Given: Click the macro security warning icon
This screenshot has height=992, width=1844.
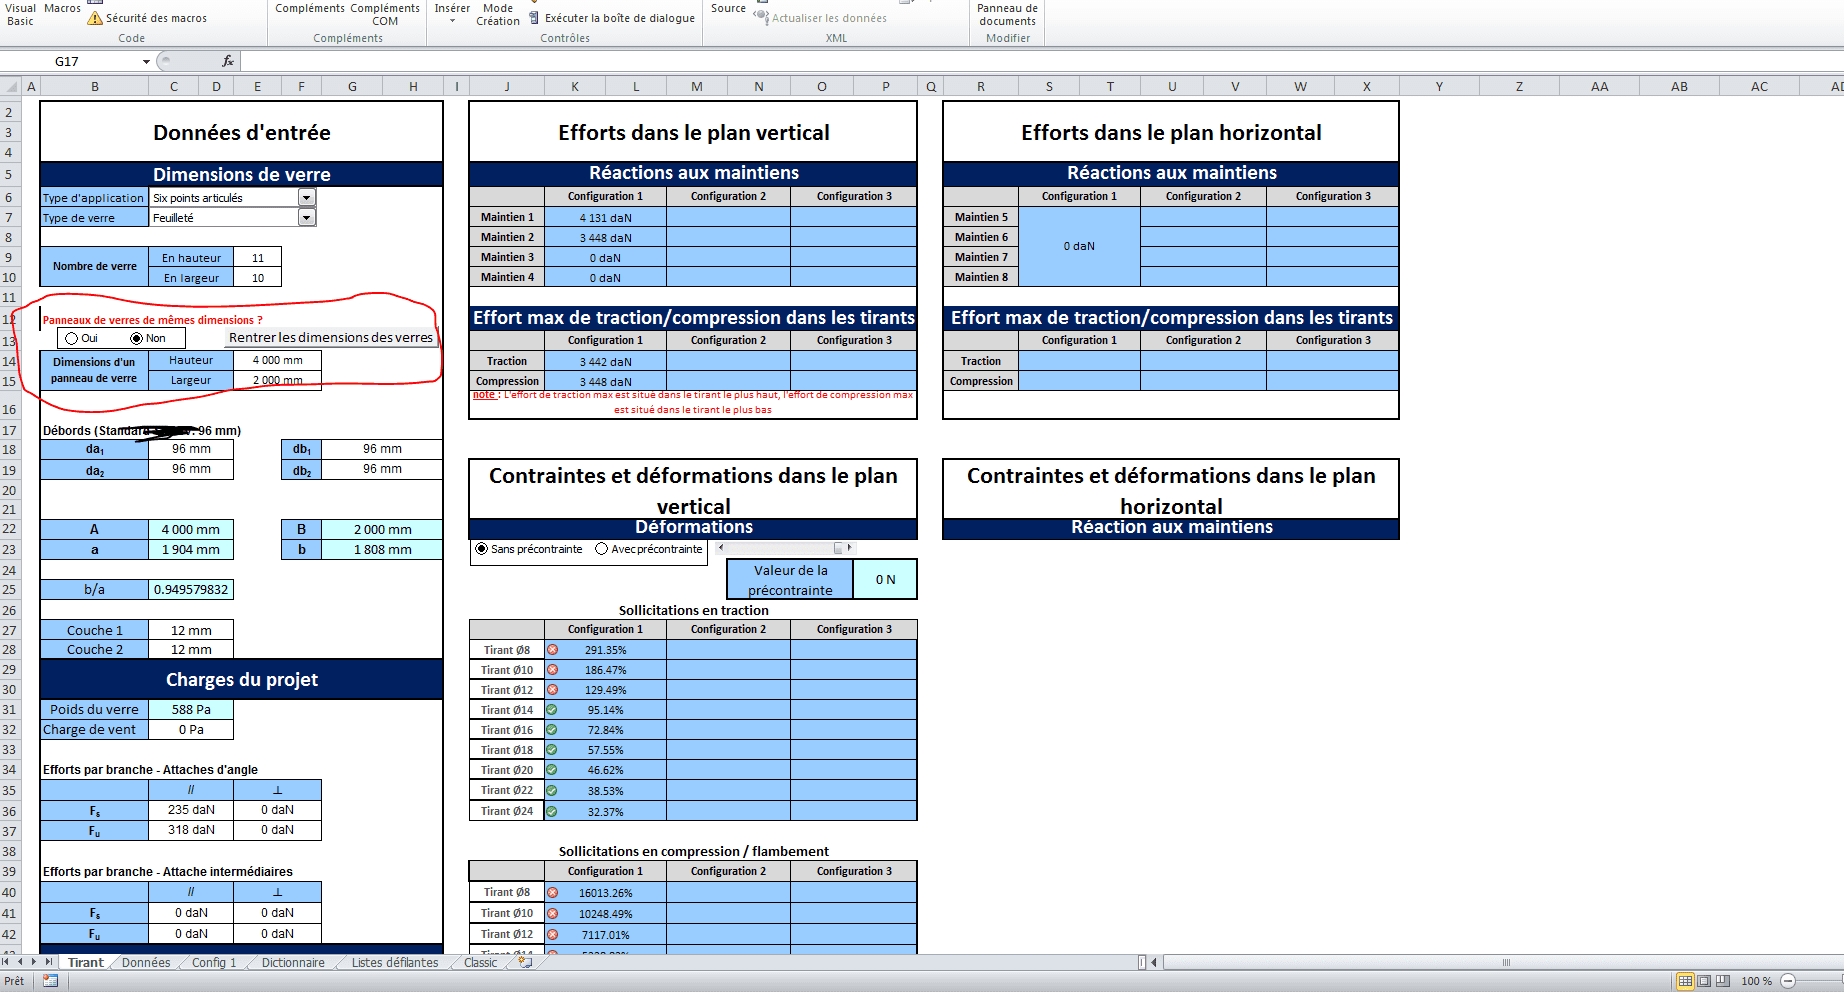Looking at the screenshot, I should coord(95,18).
